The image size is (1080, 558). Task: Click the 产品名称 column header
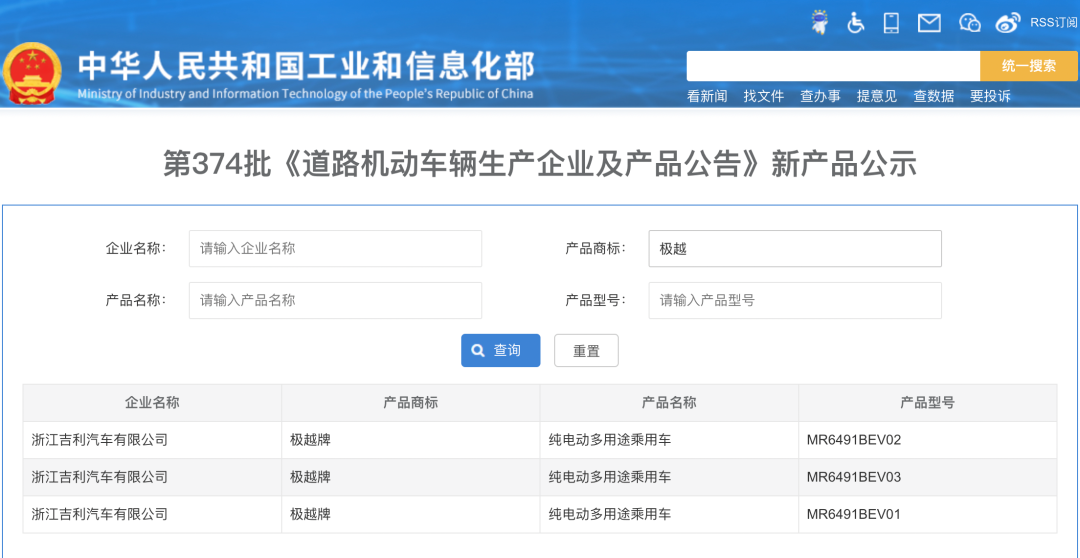tap(669, 403)
